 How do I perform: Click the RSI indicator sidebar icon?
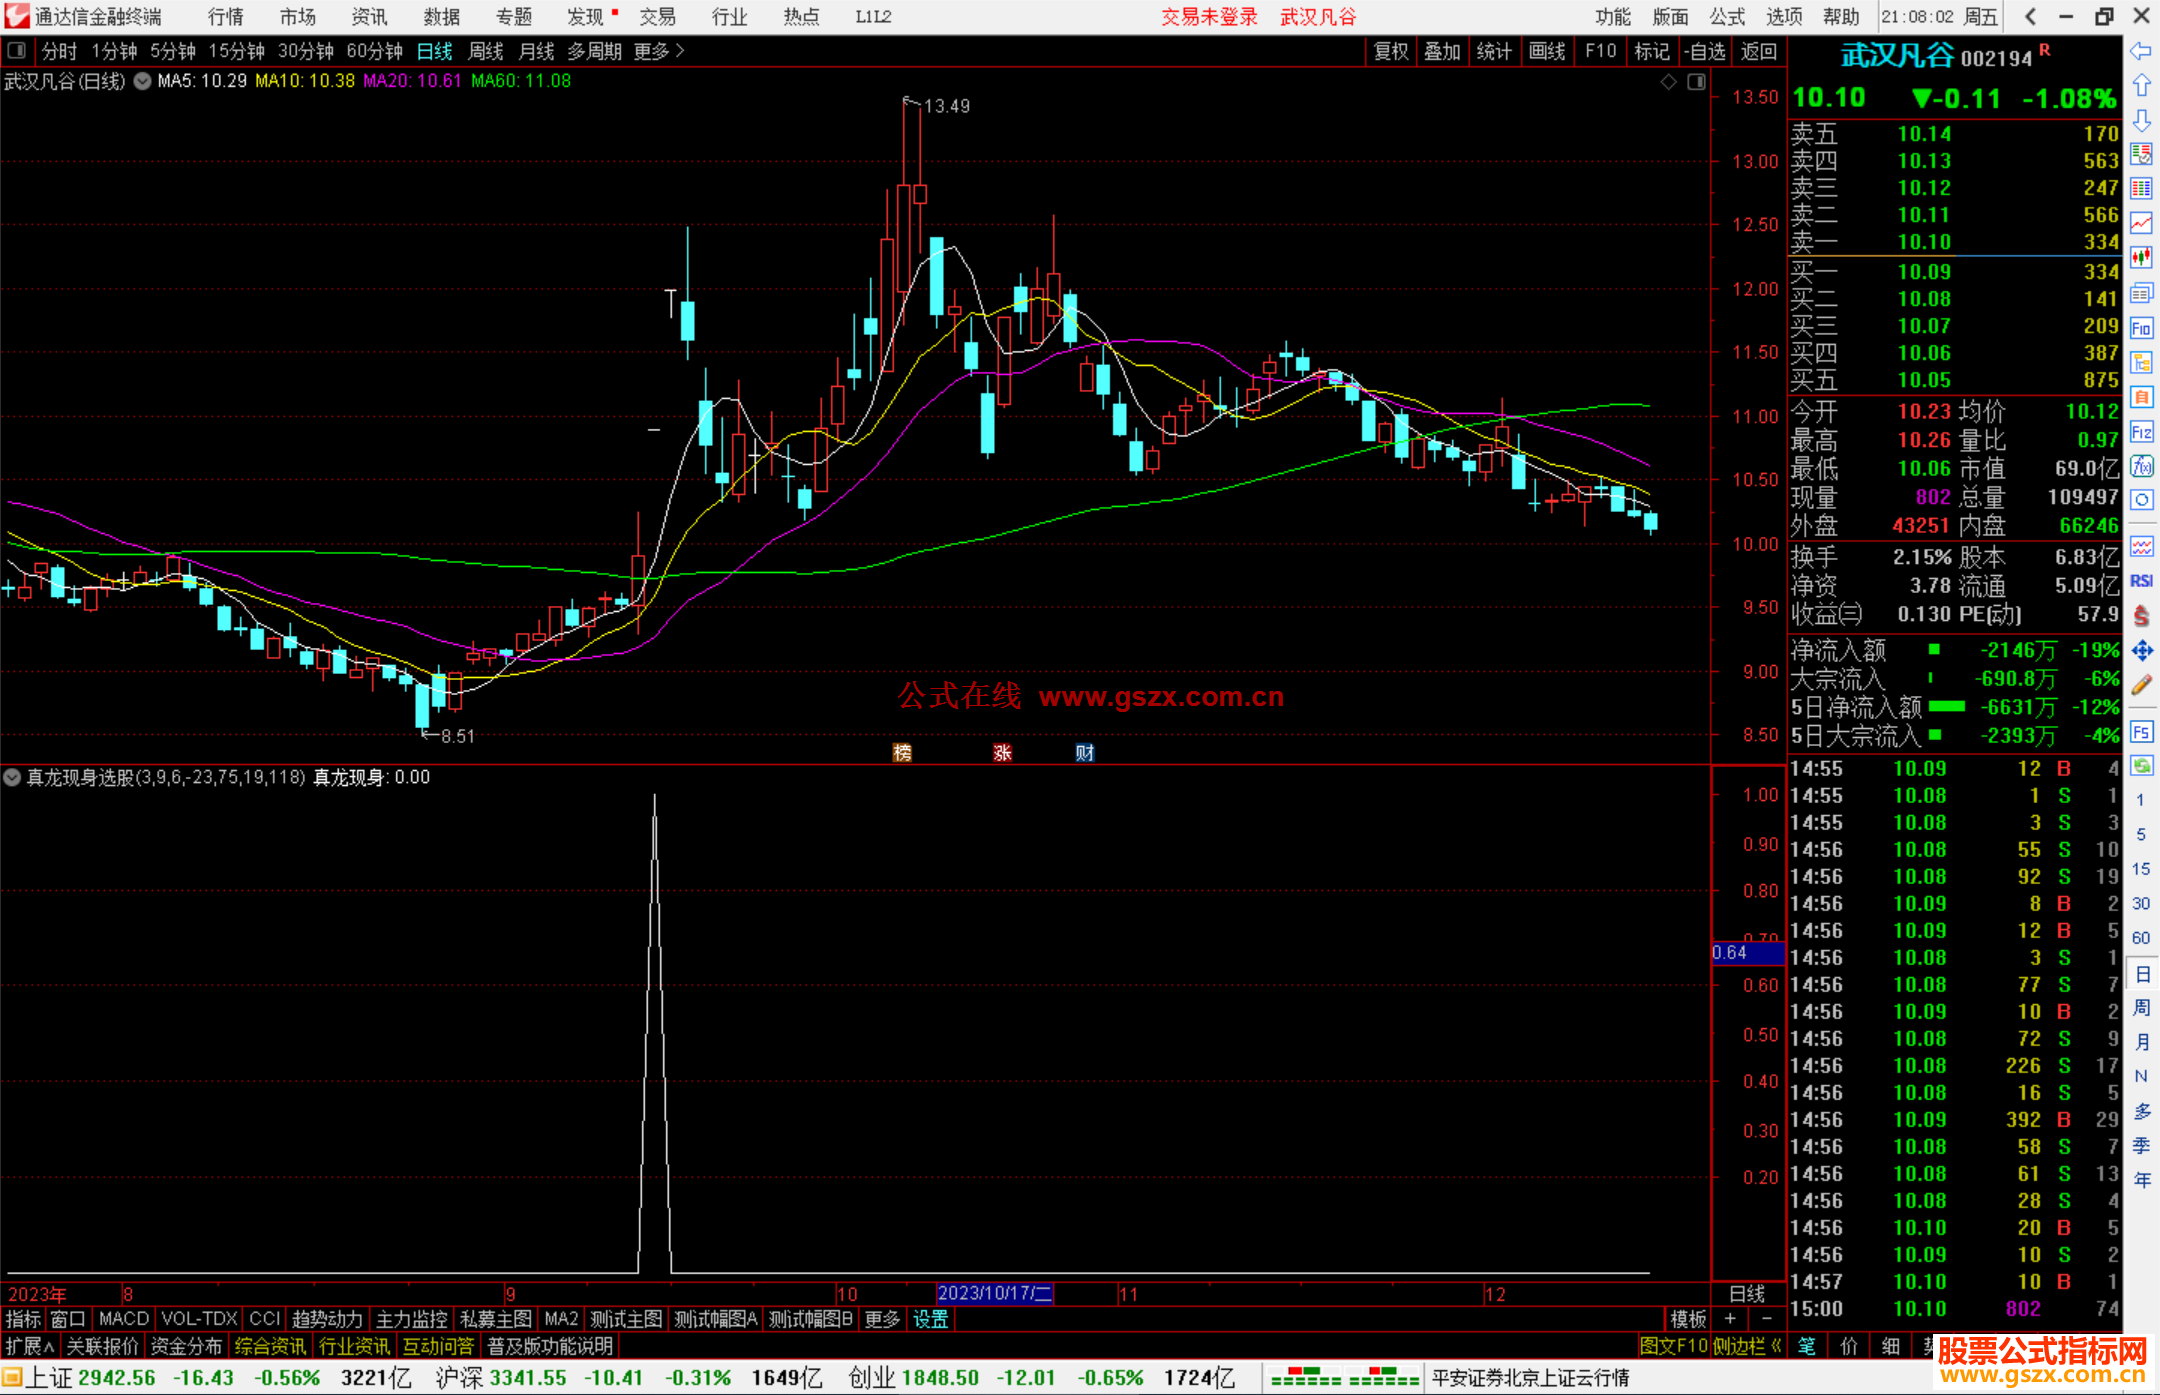tap(2141, 581)
